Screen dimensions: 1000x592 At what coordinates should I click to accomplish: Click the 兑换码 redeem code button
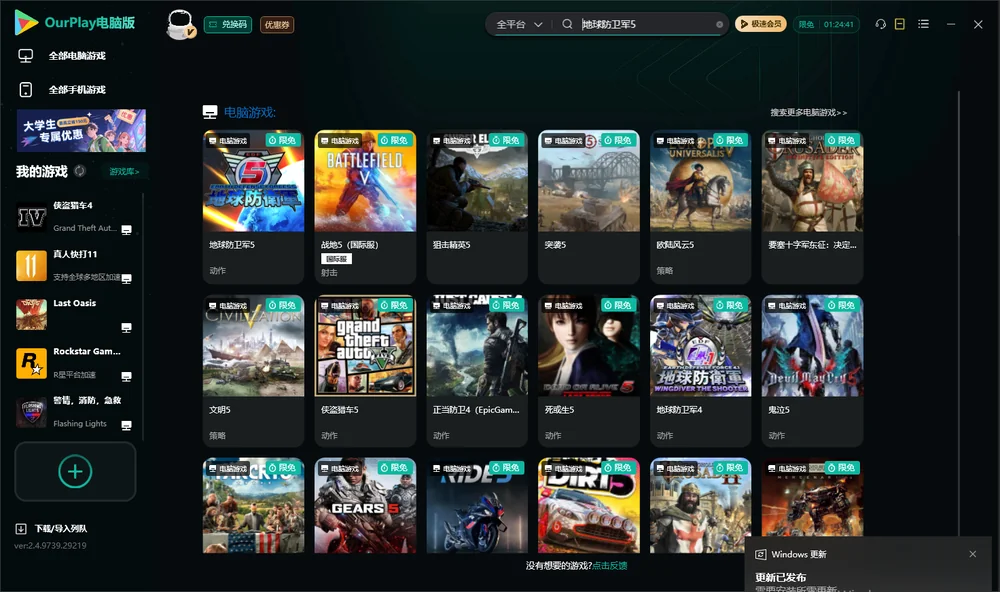228,25
